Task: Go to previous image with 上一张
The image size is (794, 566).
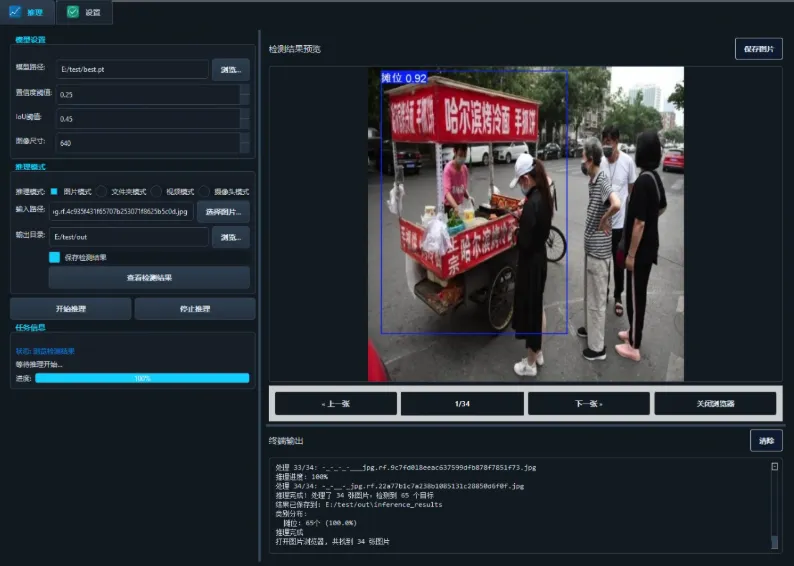Action: pyautogui.click(x=336, y=403)
